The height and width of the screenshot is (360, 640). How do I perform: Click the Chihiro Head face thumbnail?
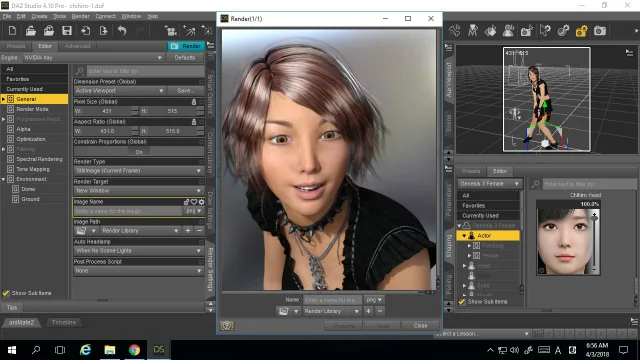tap(564, 241)
